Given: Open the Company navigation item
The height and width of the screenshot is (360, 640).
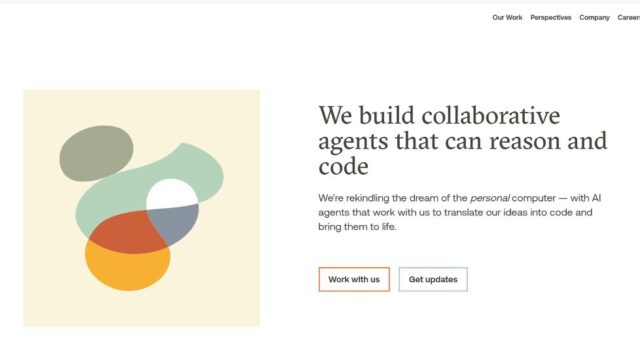Looking at the screenshot, I should [x=594, y=18].
